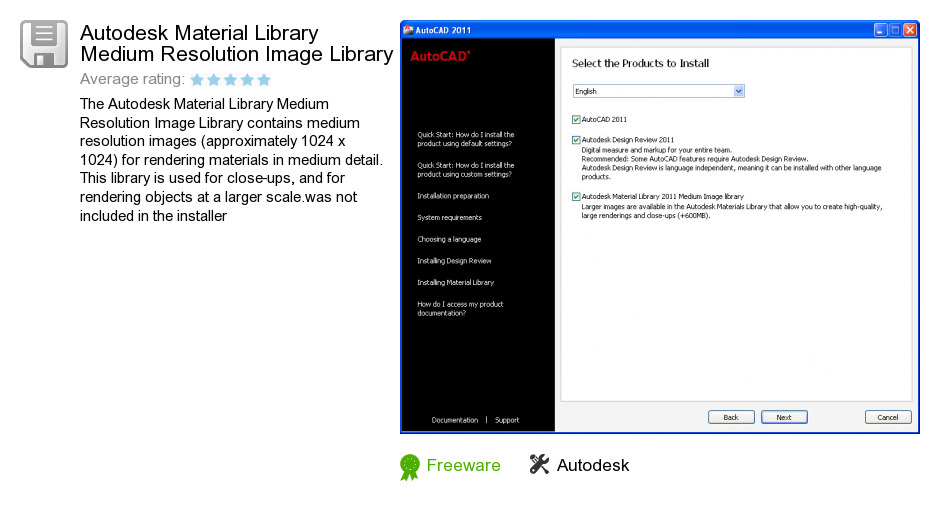
Task: Open Quick Start custom settings help link
Action: click(466, 170)
